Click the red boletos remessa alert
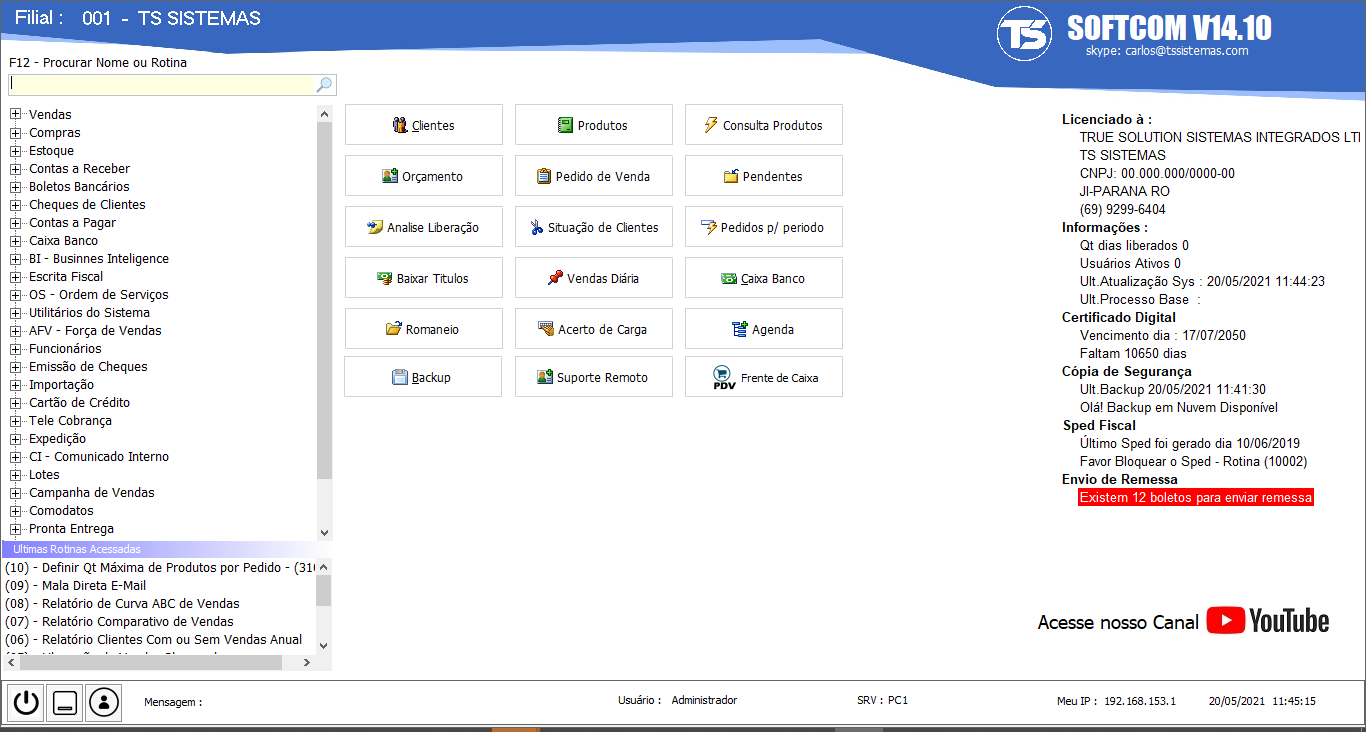Image resolution: width=1366 pixels, height=732 pixels. [x=1195, y=497]
